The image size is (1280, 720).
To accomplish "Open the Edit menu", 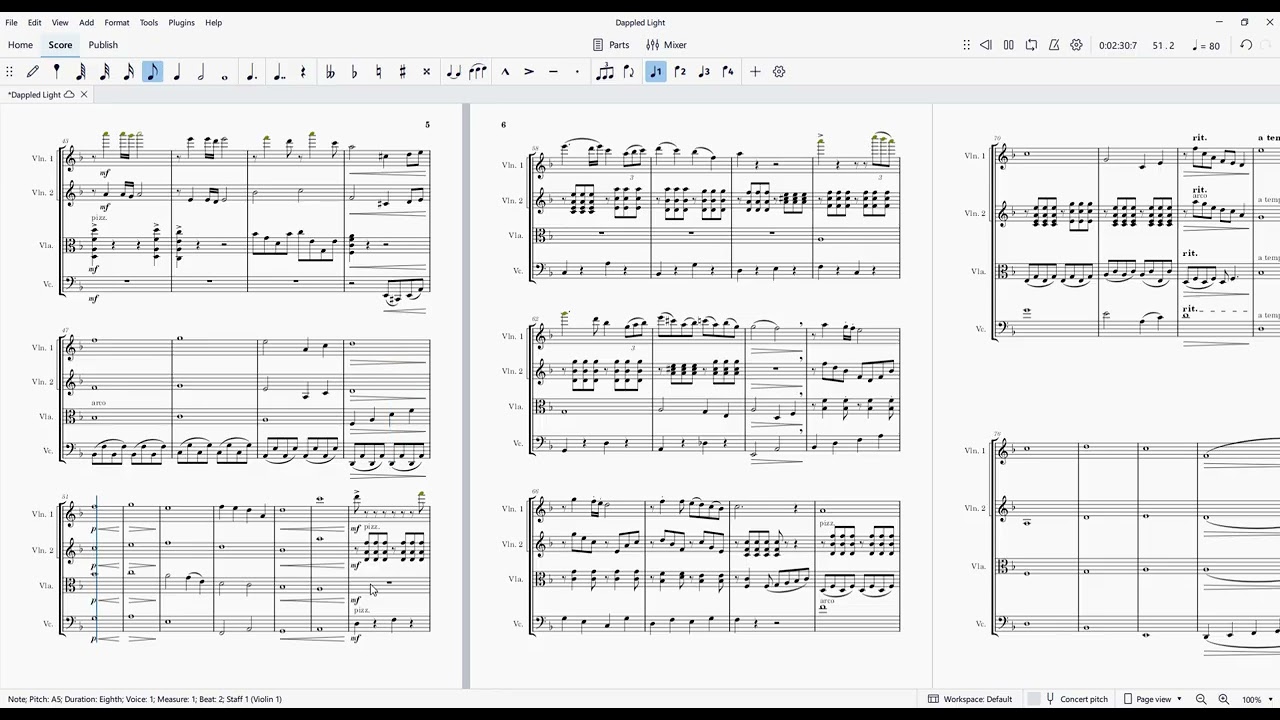I will (x=35, y=22).
